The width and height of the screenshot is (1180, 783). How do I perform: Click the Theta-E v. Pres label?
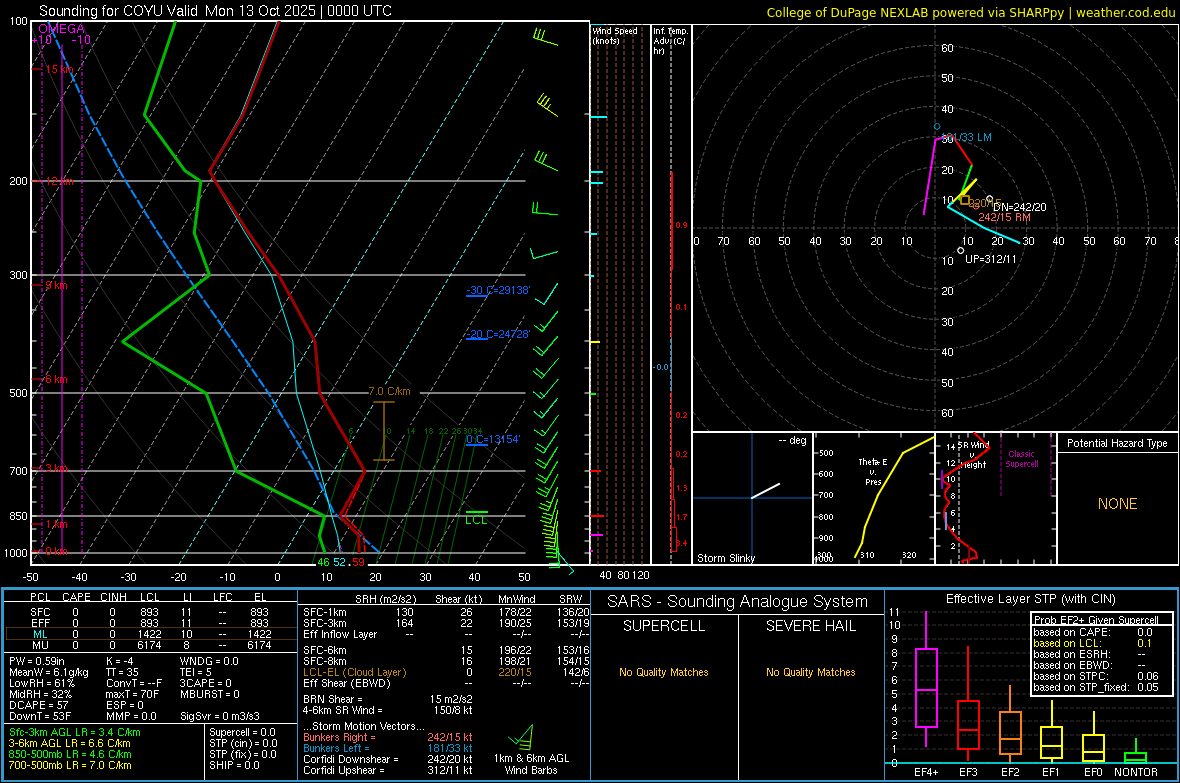[x=872, y=472]
